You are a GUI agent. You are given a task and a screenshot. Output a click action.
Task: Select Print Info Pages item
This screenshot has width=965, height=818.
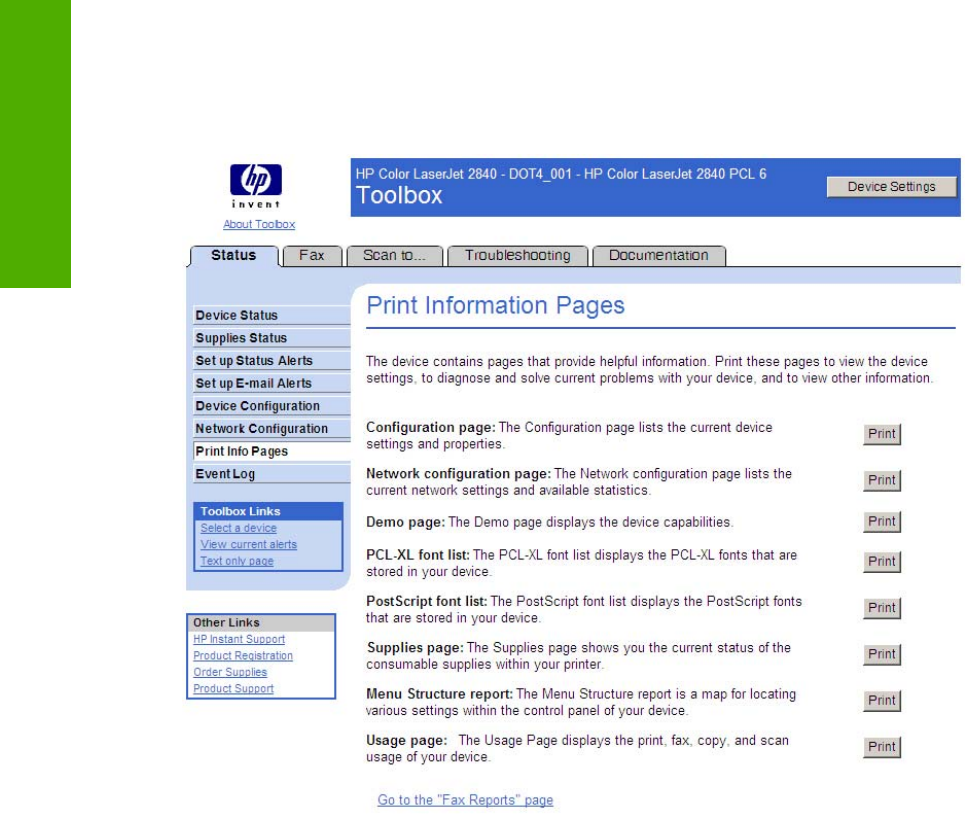(271, 451)
